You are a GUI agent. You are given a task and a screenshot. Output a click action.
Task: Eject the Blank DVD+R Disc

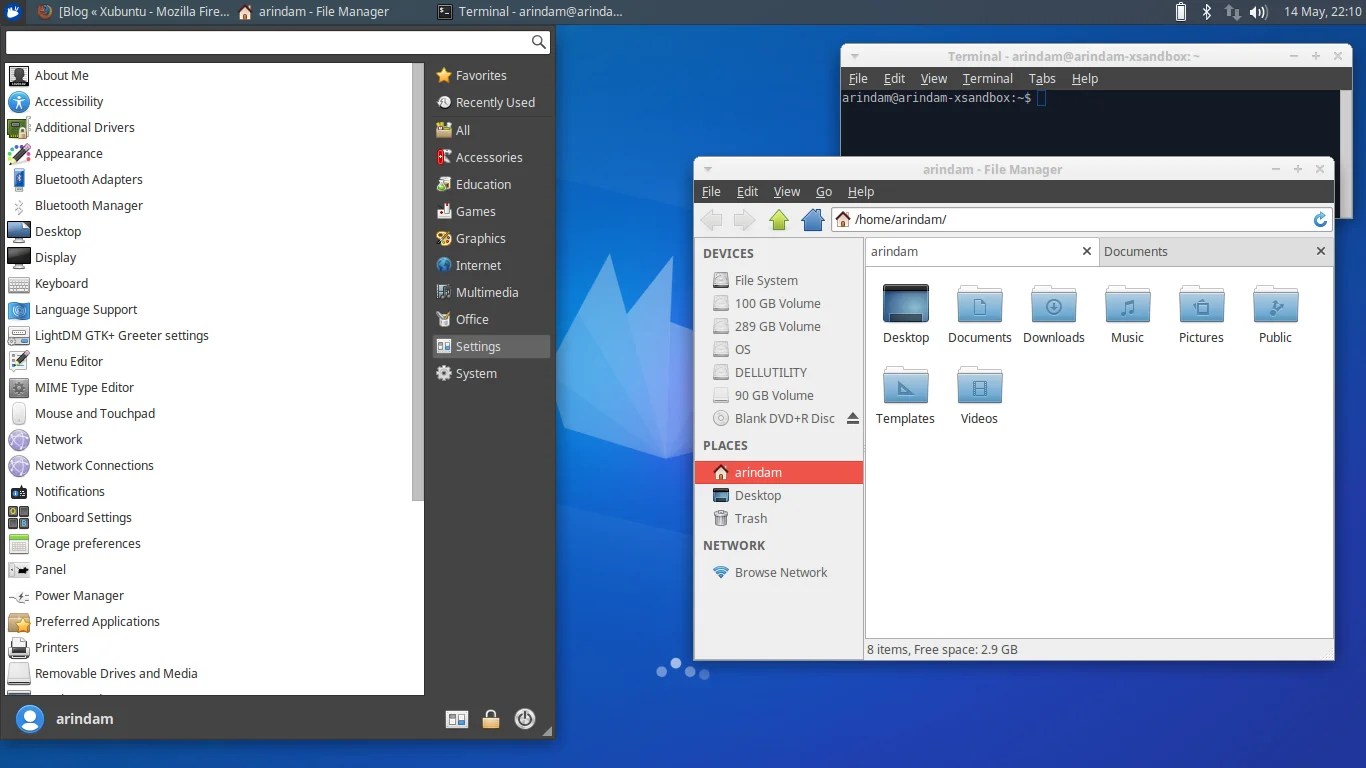tap(852, 418)
